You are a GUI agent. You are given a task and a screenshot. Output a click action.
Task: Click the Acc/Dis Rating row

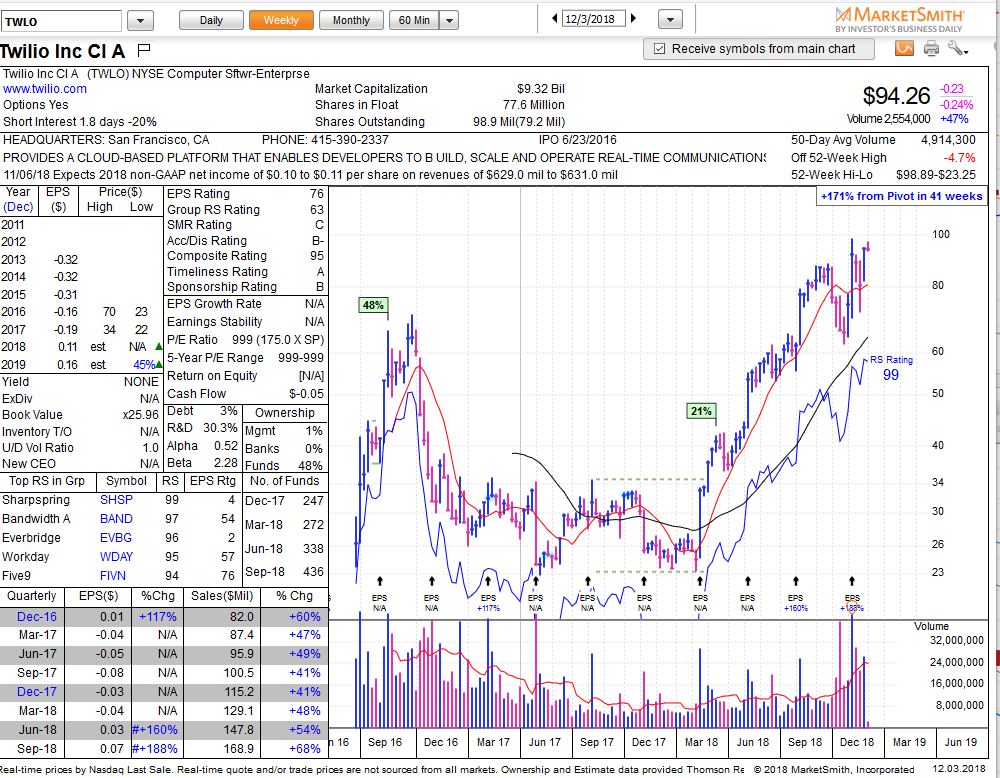(x=246, y=240)
